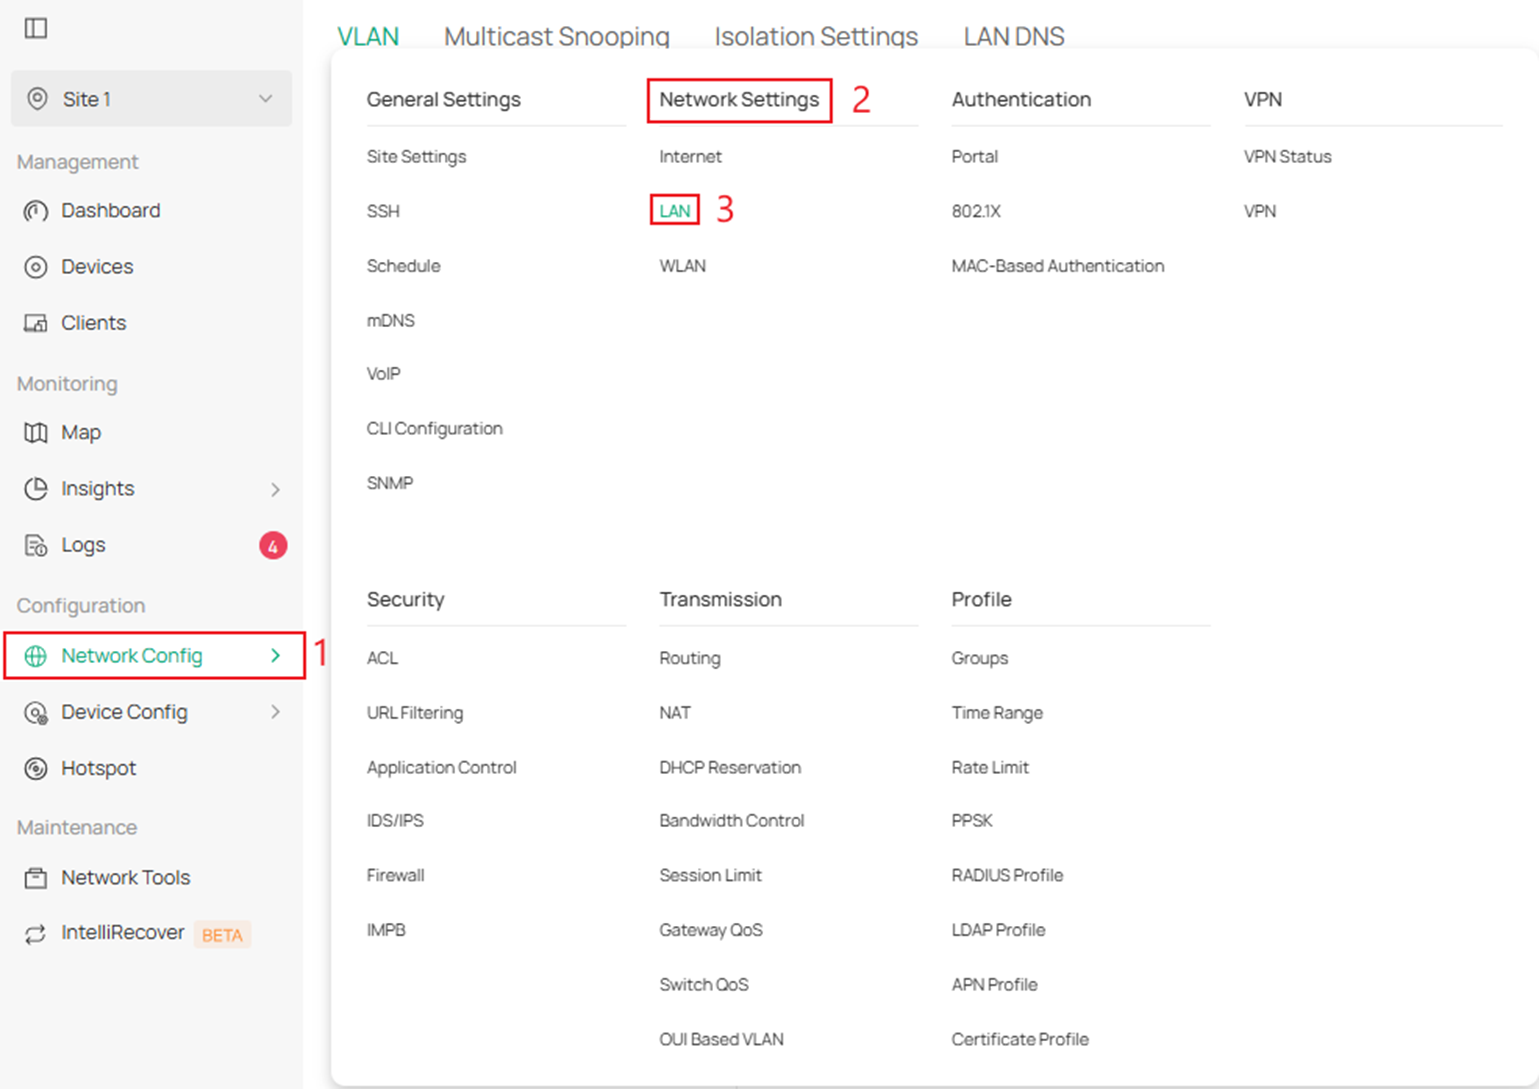The image size is (1539, 1089).
Task: Expand the Site 1 selector
Action: 265,99
